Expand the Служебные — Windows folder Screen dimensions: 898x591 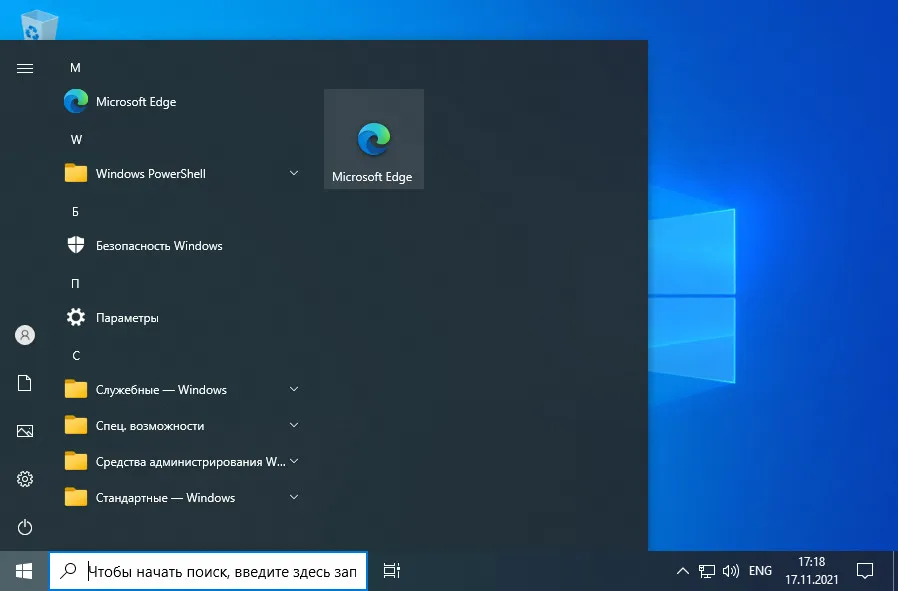[181, 390]
